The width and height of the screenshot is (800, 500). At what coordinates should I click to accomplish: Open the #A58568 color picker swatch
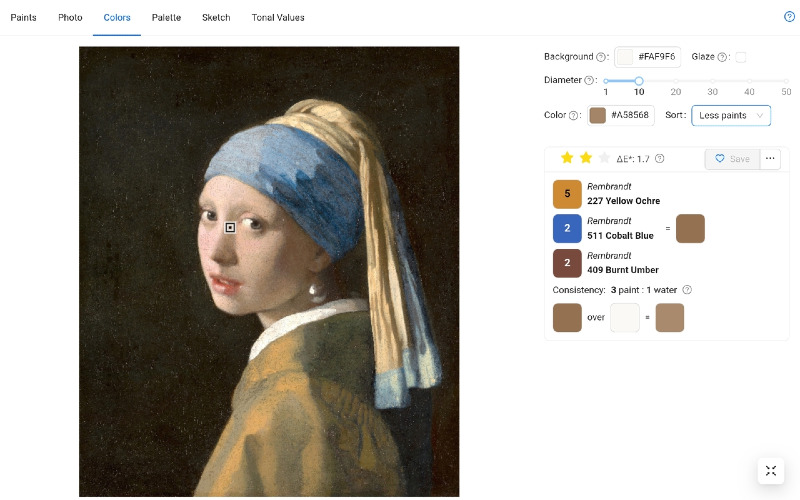tap(597, 115)
